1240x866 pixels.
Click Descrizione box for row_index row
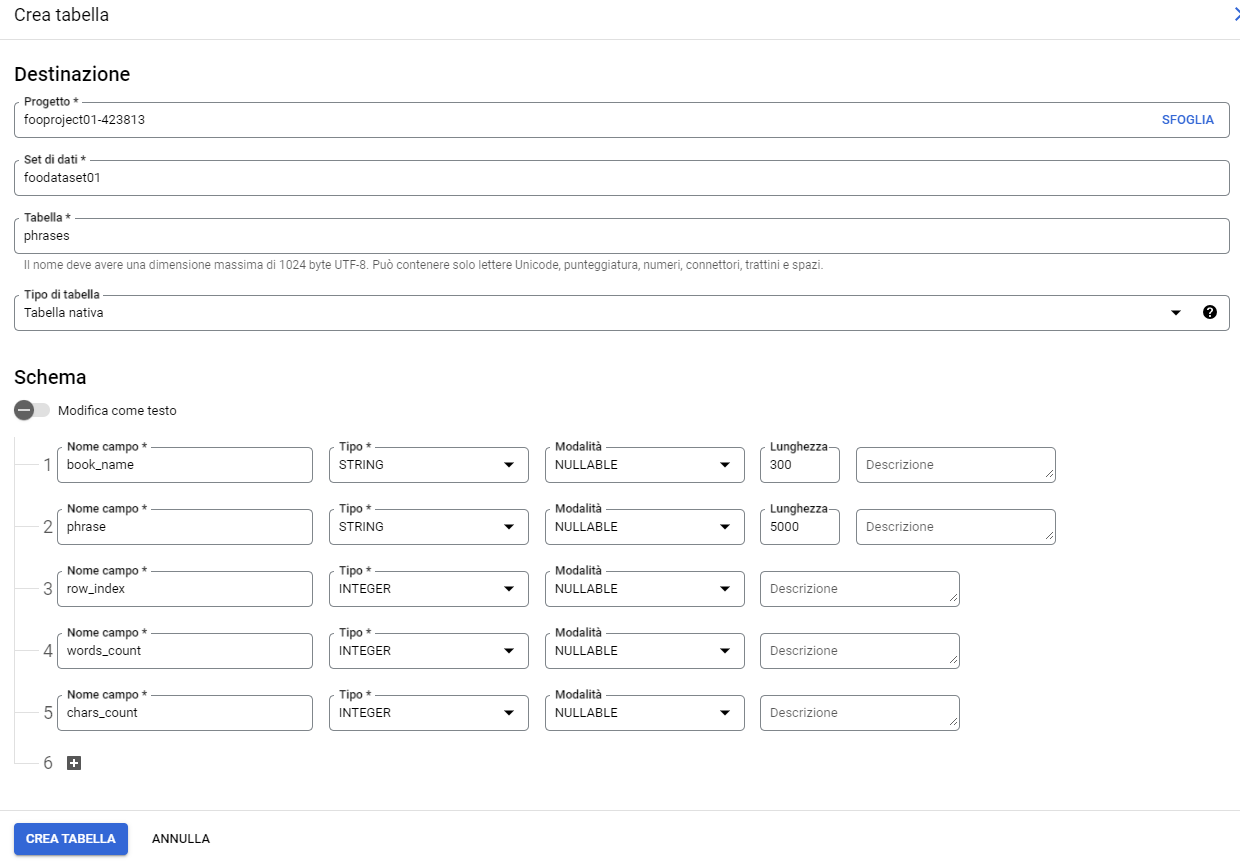860,589
